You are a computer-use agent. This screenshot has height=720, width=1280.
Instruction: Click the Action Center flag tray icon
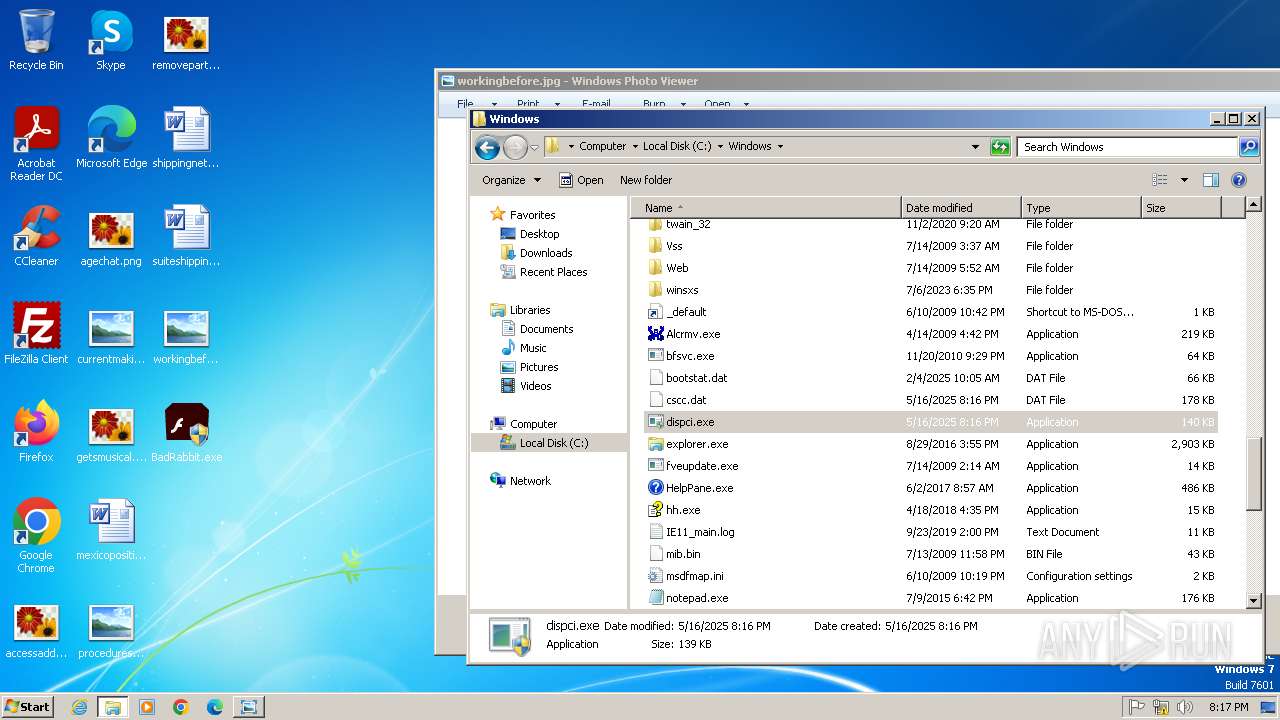pos(1137,707)
